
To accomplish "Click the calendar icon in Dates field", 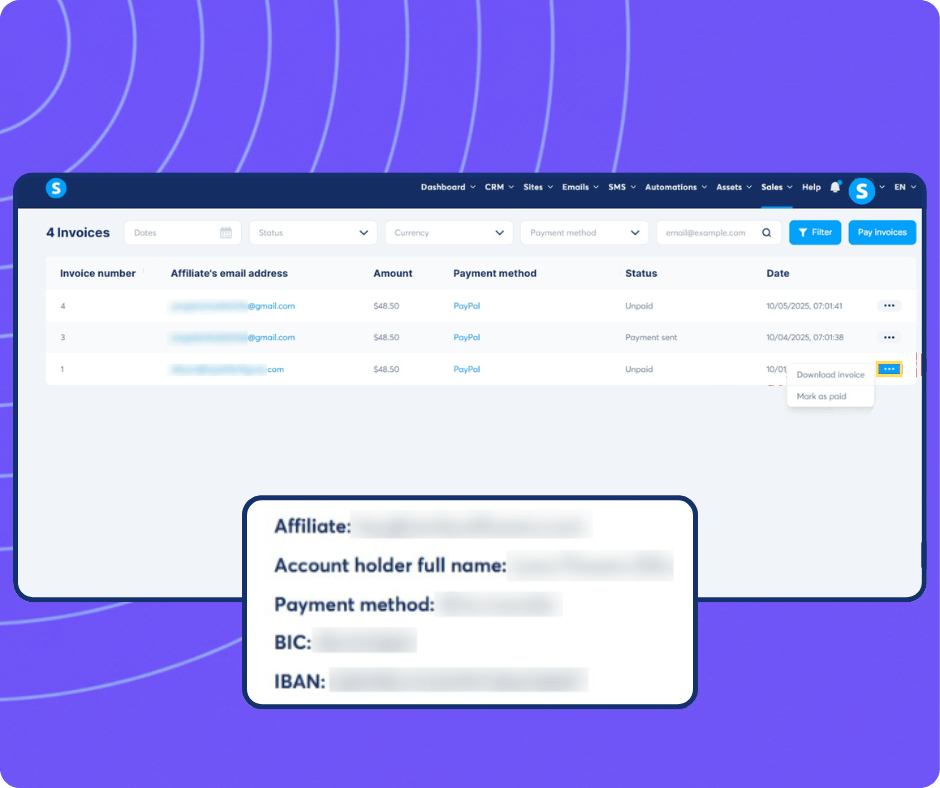I will pyautogui.click(x=225, y=233).
